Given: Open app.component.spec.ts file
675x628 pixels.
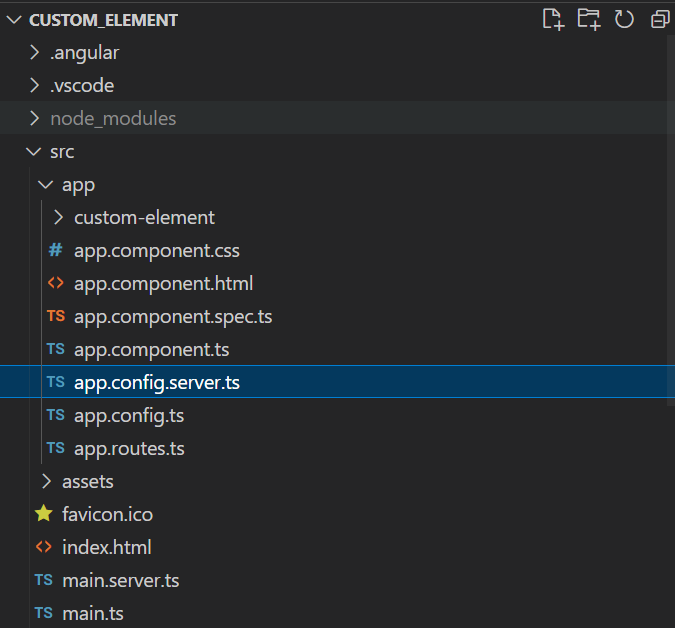Looking at the screenshot, I should coord(173,316).
